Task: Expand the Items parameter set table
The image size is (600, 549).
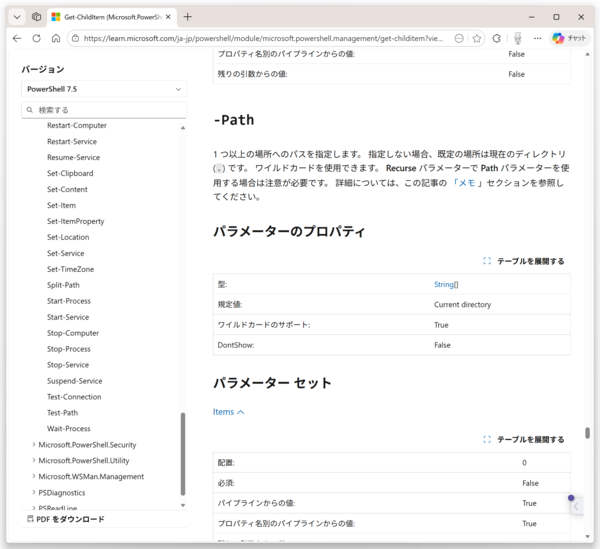Action: pyautogui.click(x=524, y=440)
